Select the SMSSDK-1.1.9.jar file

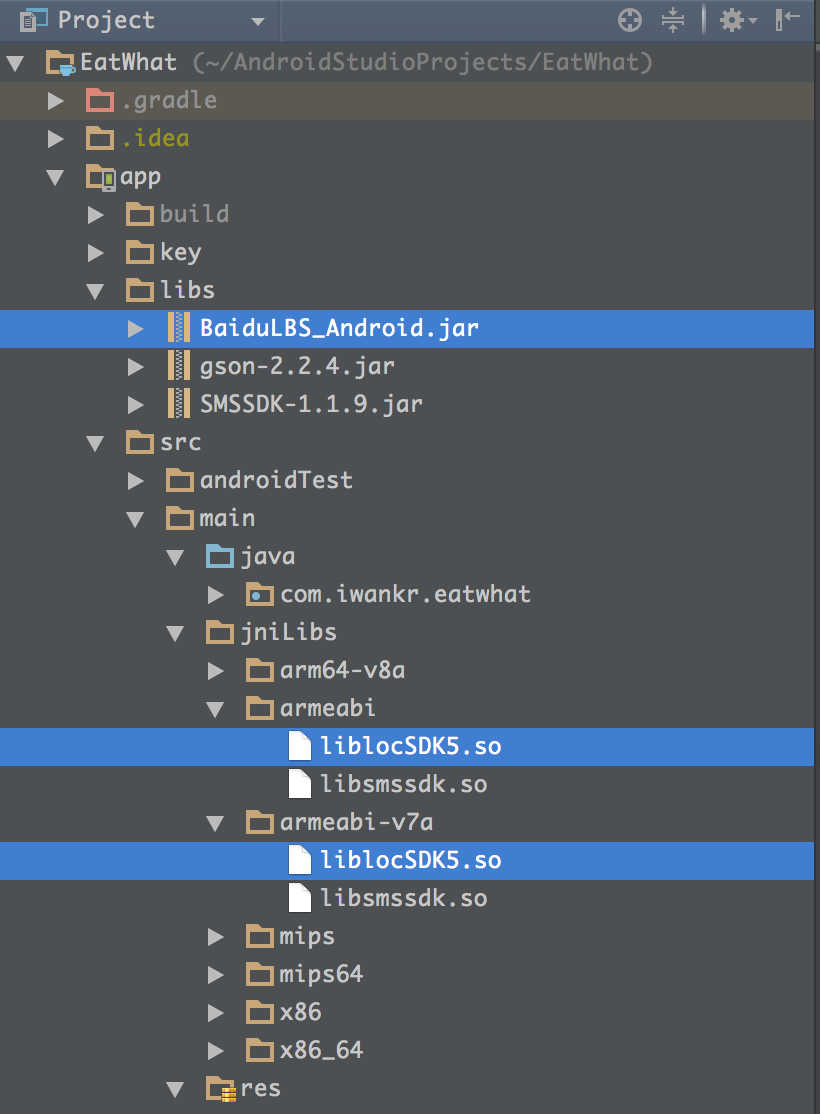311,404
